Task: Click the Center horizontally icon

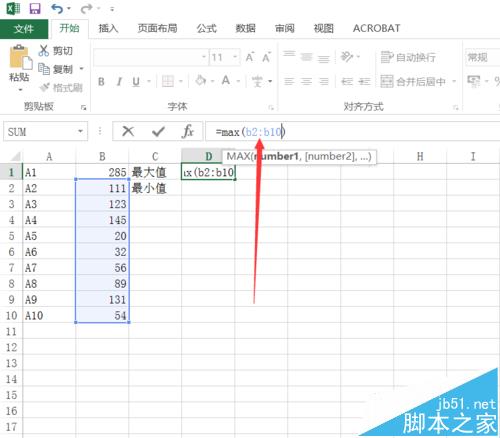Action: (x=306, y=81)
